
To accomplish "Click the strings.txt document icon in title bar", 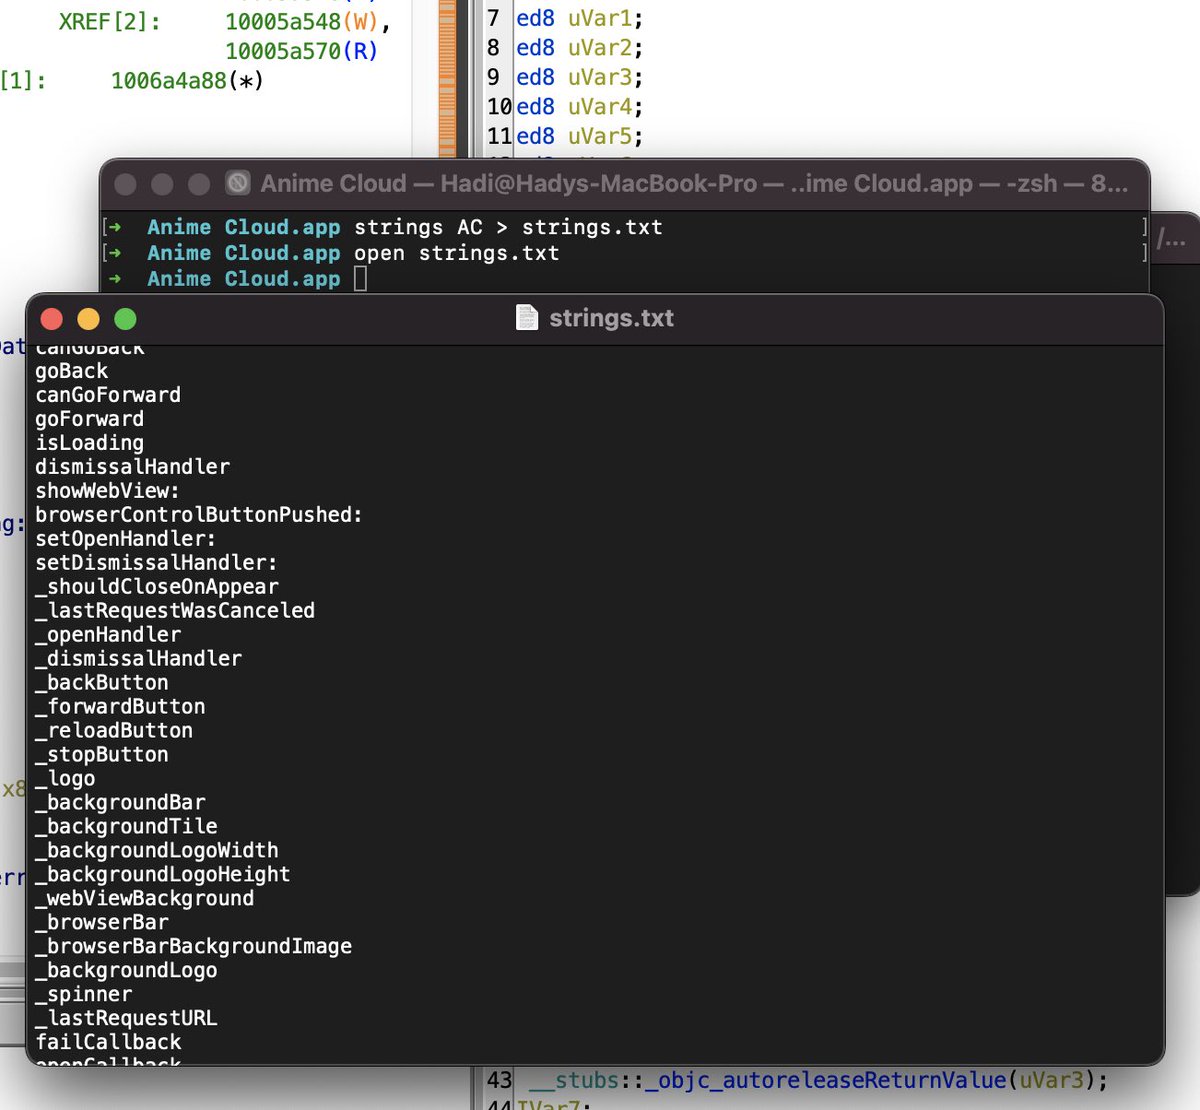I will 527,318.
